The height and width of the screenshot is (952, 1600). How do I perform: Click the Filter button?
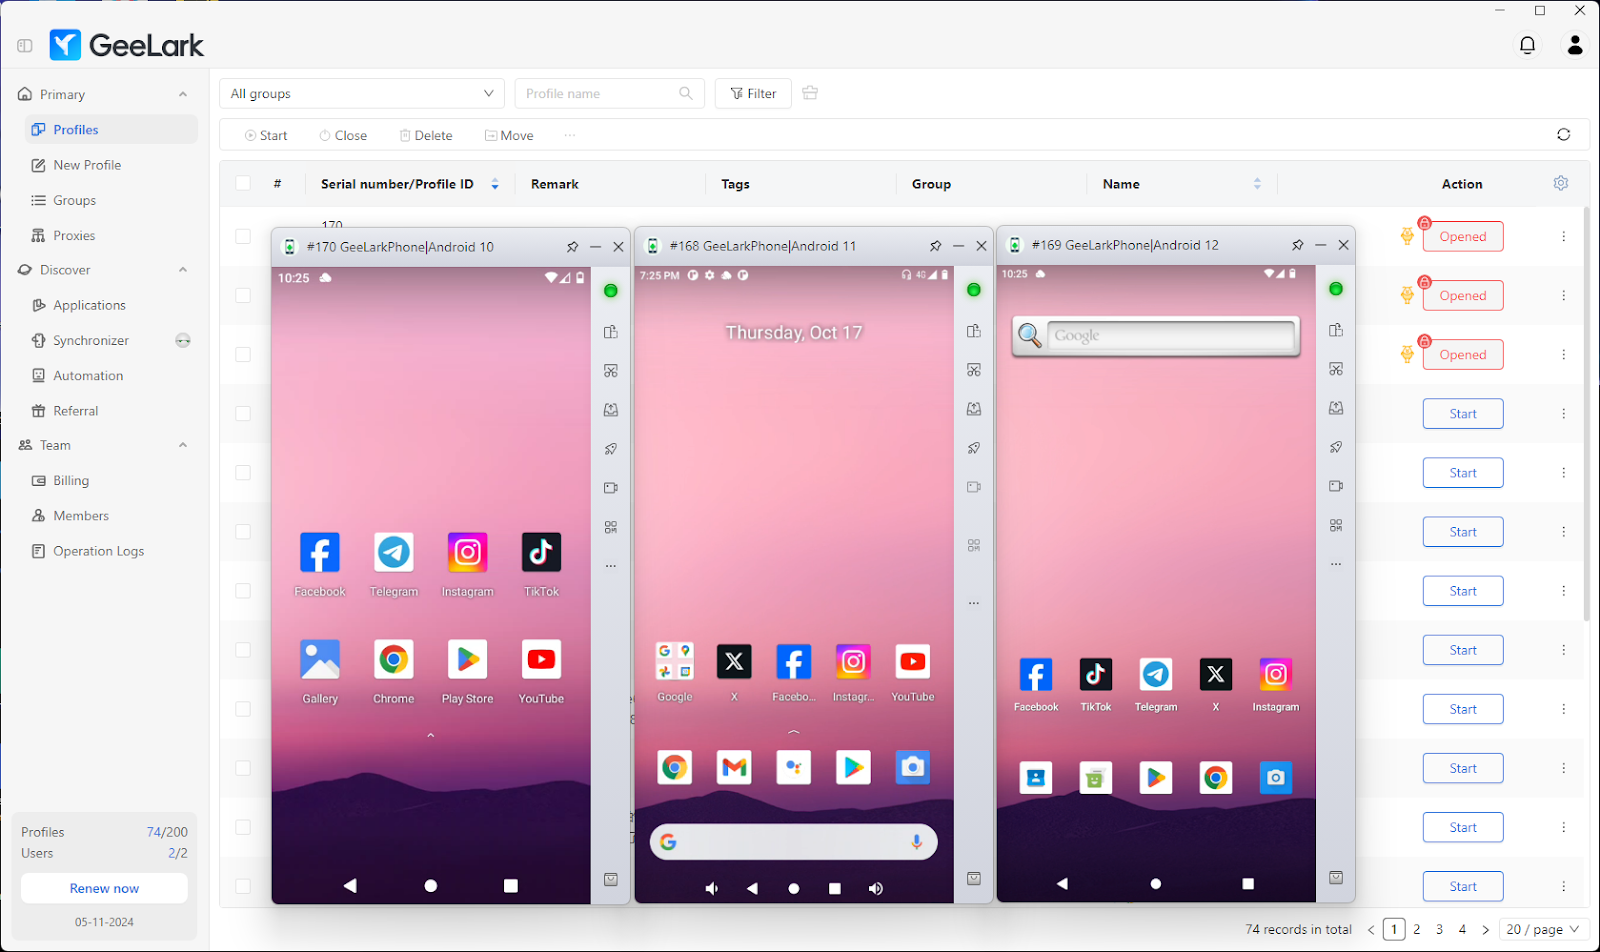point(753,93)
